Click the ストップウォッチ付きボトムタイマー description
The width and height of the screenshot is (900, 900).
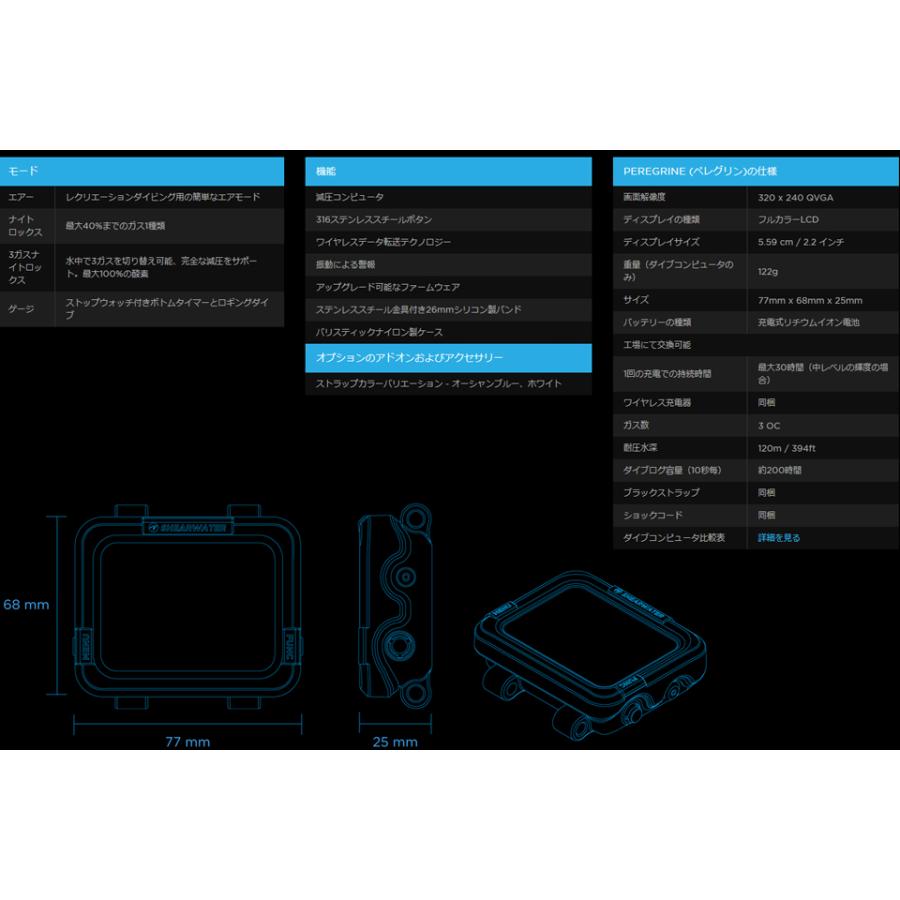pos(166,308)
